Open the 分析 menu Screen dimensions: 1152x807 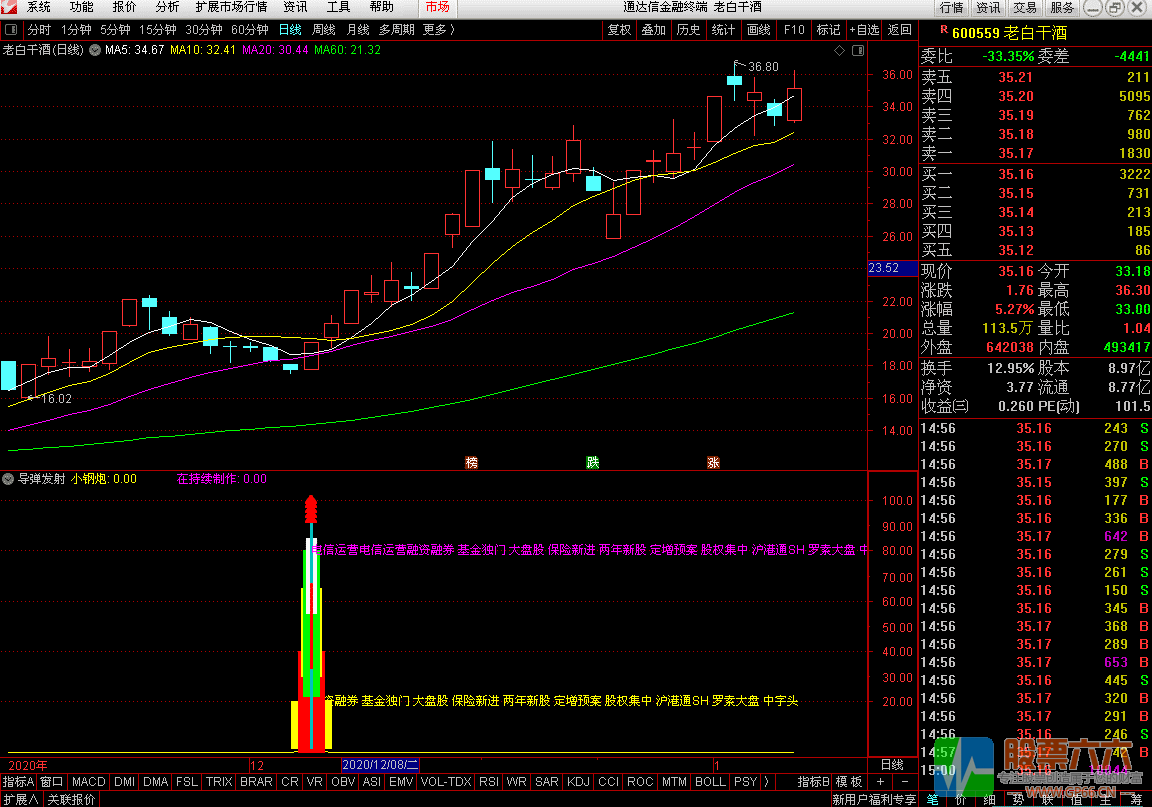pos(167,7)
